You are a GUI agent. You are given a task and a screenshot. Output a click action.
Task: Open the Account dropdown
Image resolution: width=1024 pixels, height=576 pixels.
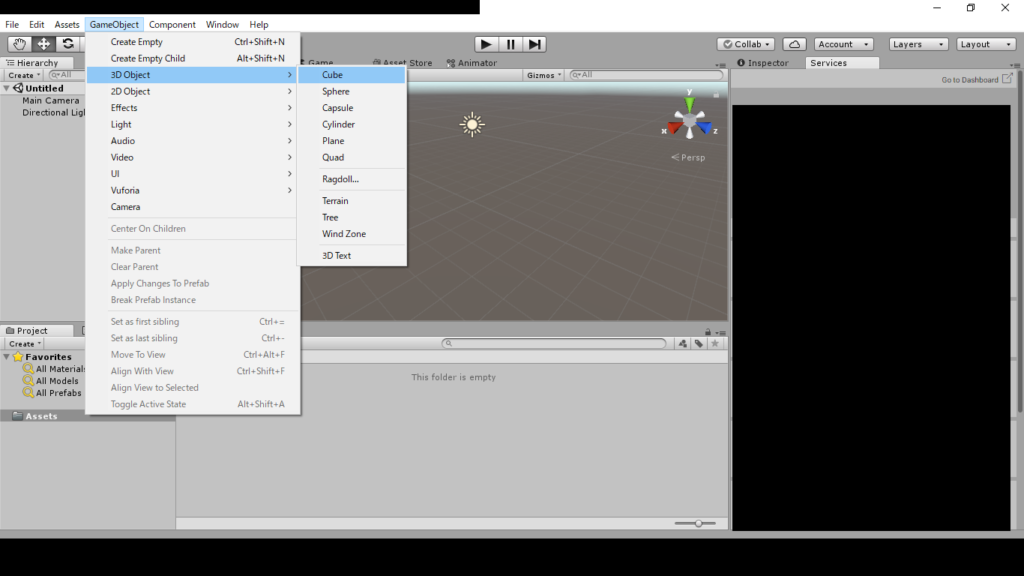click(843, 44)
